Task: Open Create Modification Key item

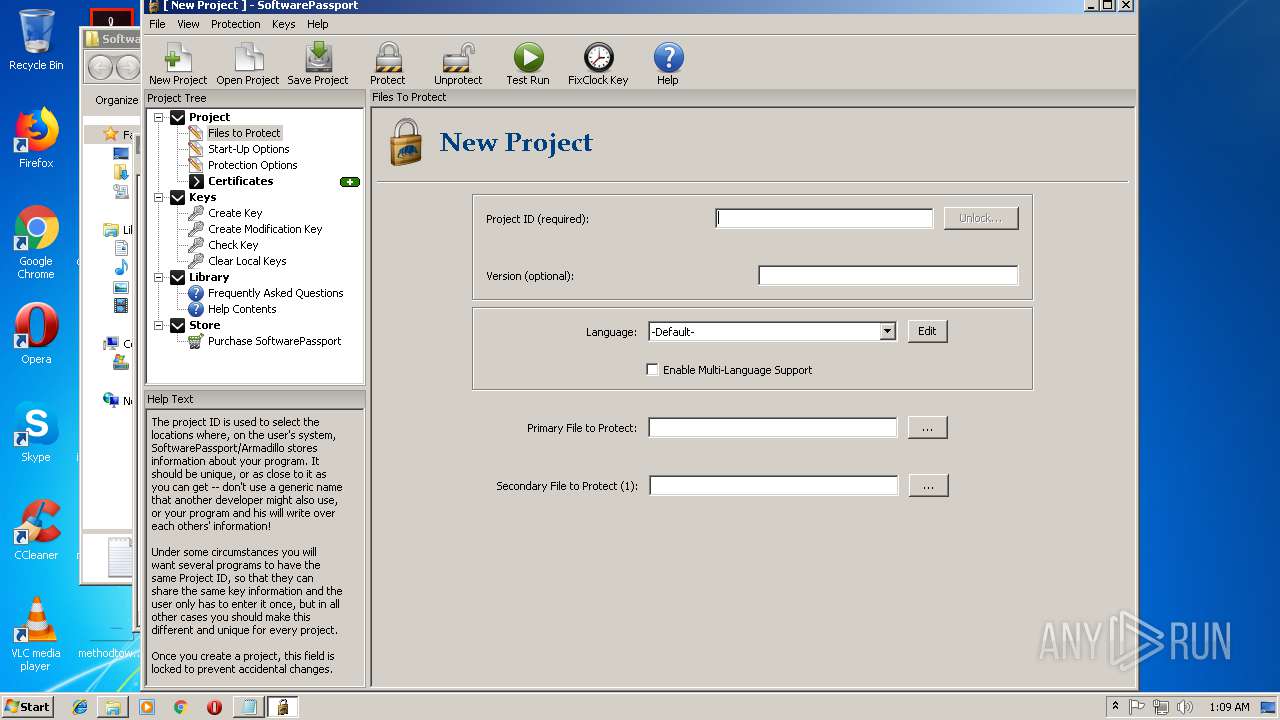Action: [x=265, y=229]
